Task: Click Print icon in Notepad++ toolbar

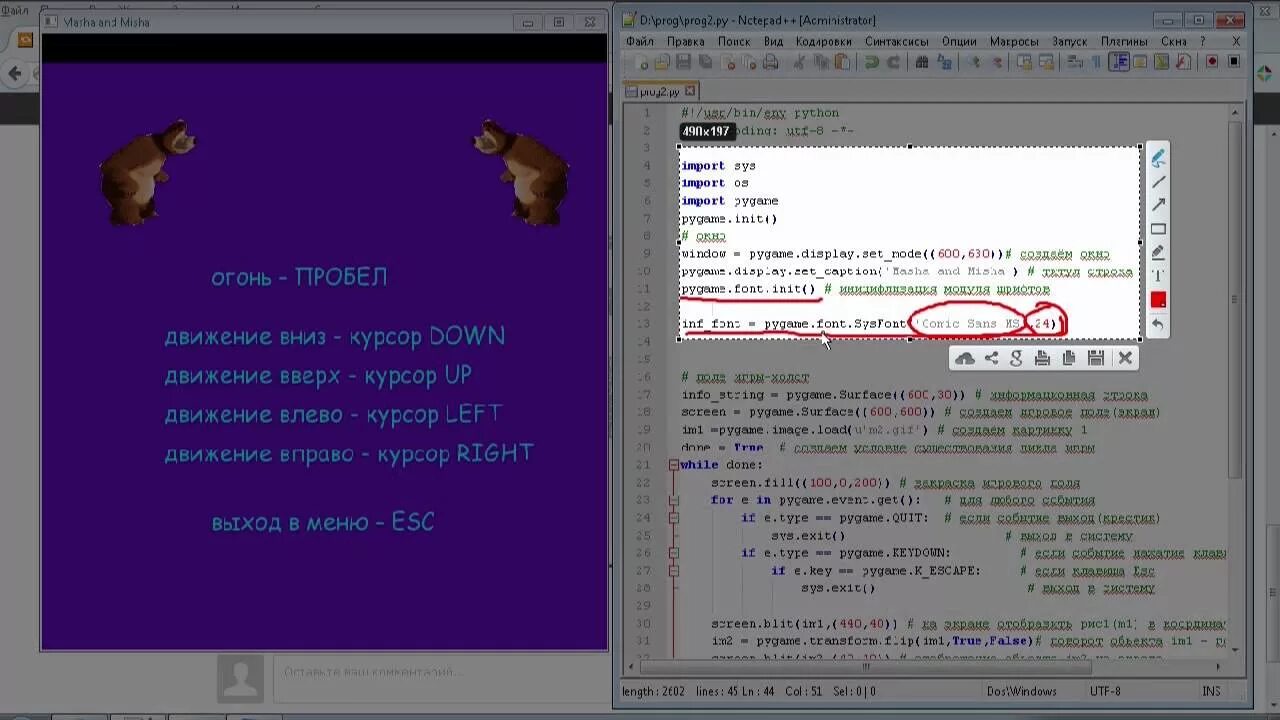Action: point(770,62)
